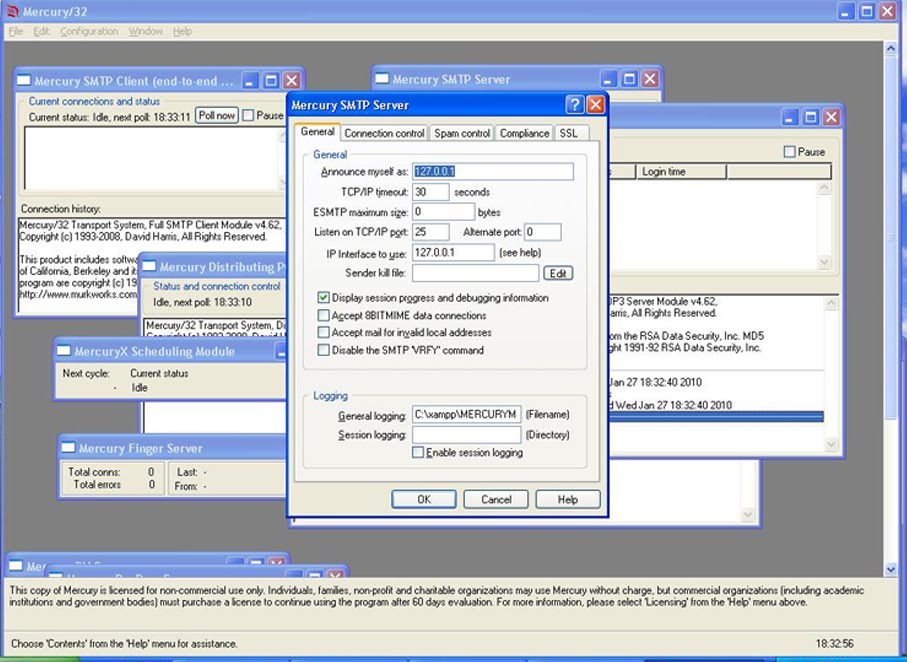Enable Accept mail for invalid local addresses
This screenshot has width=907, height=662.
[x=323, y=332]
